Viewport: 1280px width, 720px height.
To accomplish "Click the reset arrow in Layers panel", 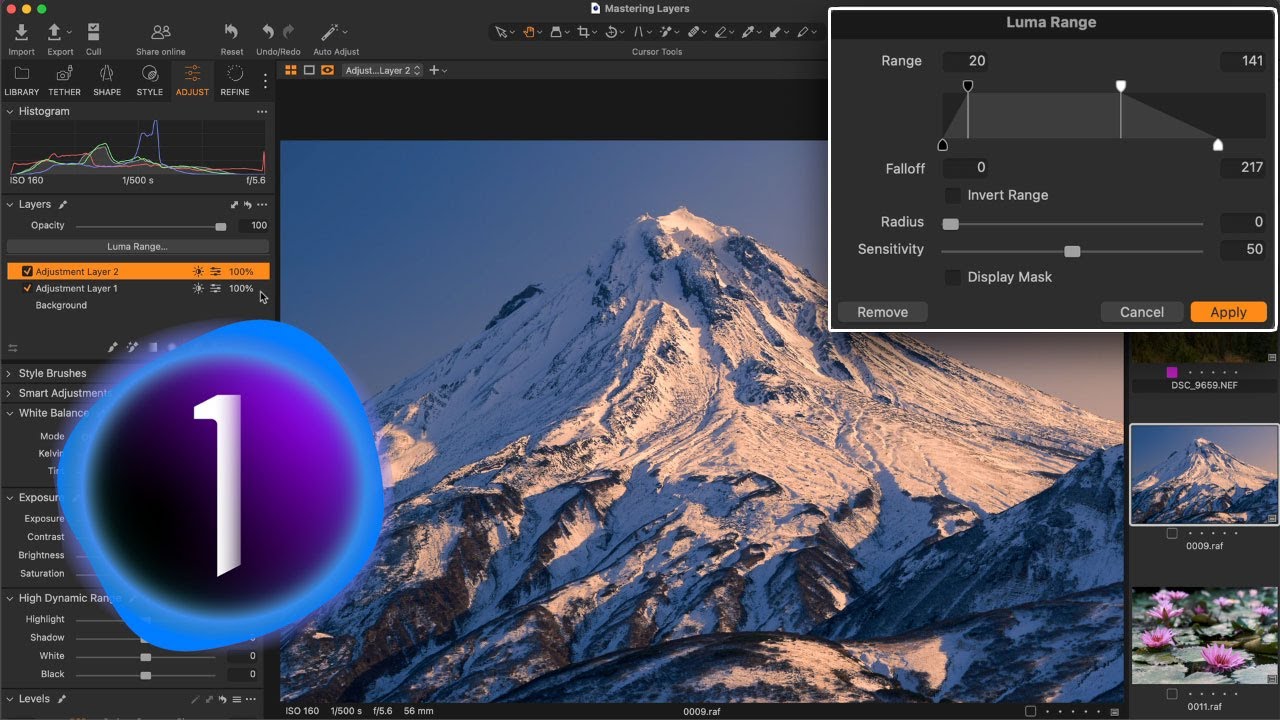I will click(x=247, y=205).
